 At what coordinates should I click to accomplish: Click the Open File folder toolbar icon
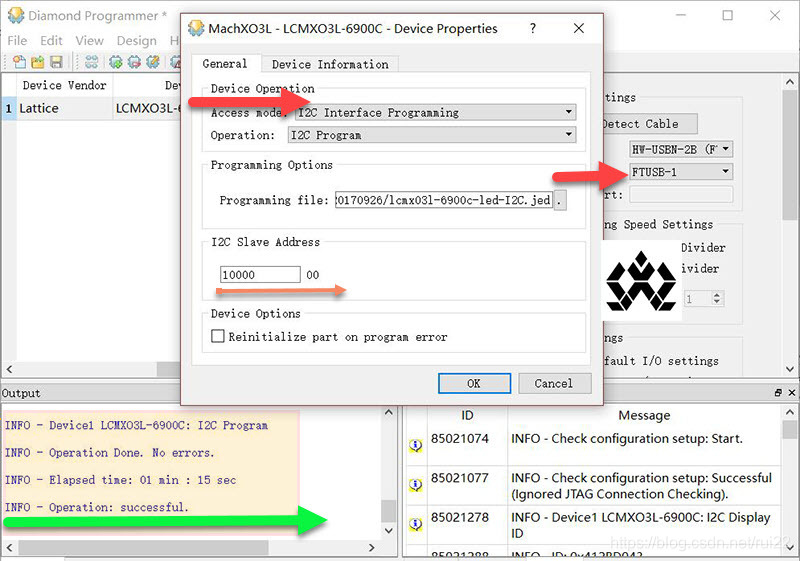pyautogui.click(x=38, y=62)
